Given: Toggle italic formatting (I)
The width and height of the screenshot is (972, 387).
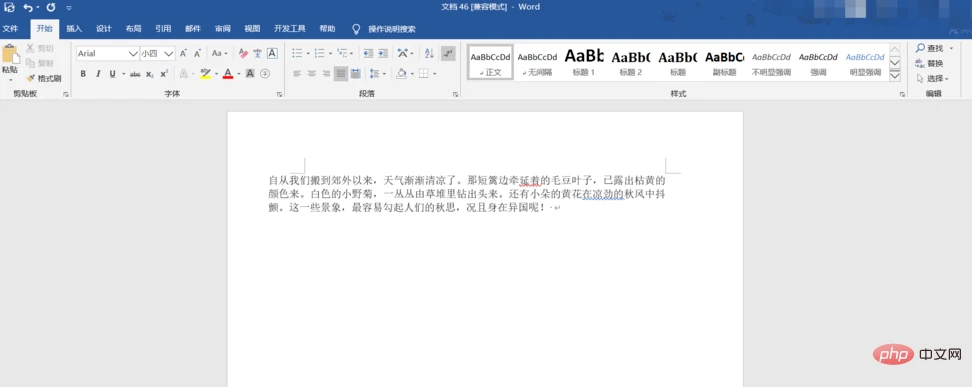Looking at the screenshot, I should [x=98, y=74].
